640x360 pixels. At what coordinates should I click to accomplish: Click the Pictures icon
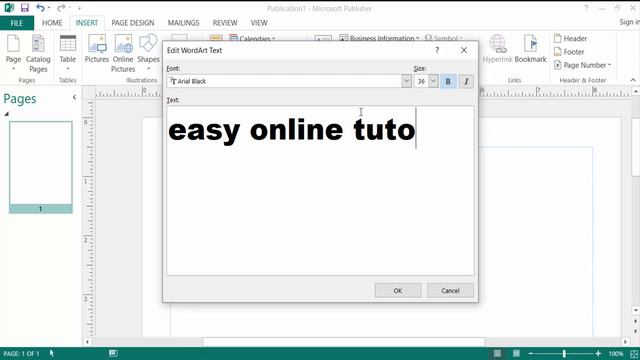97,49
